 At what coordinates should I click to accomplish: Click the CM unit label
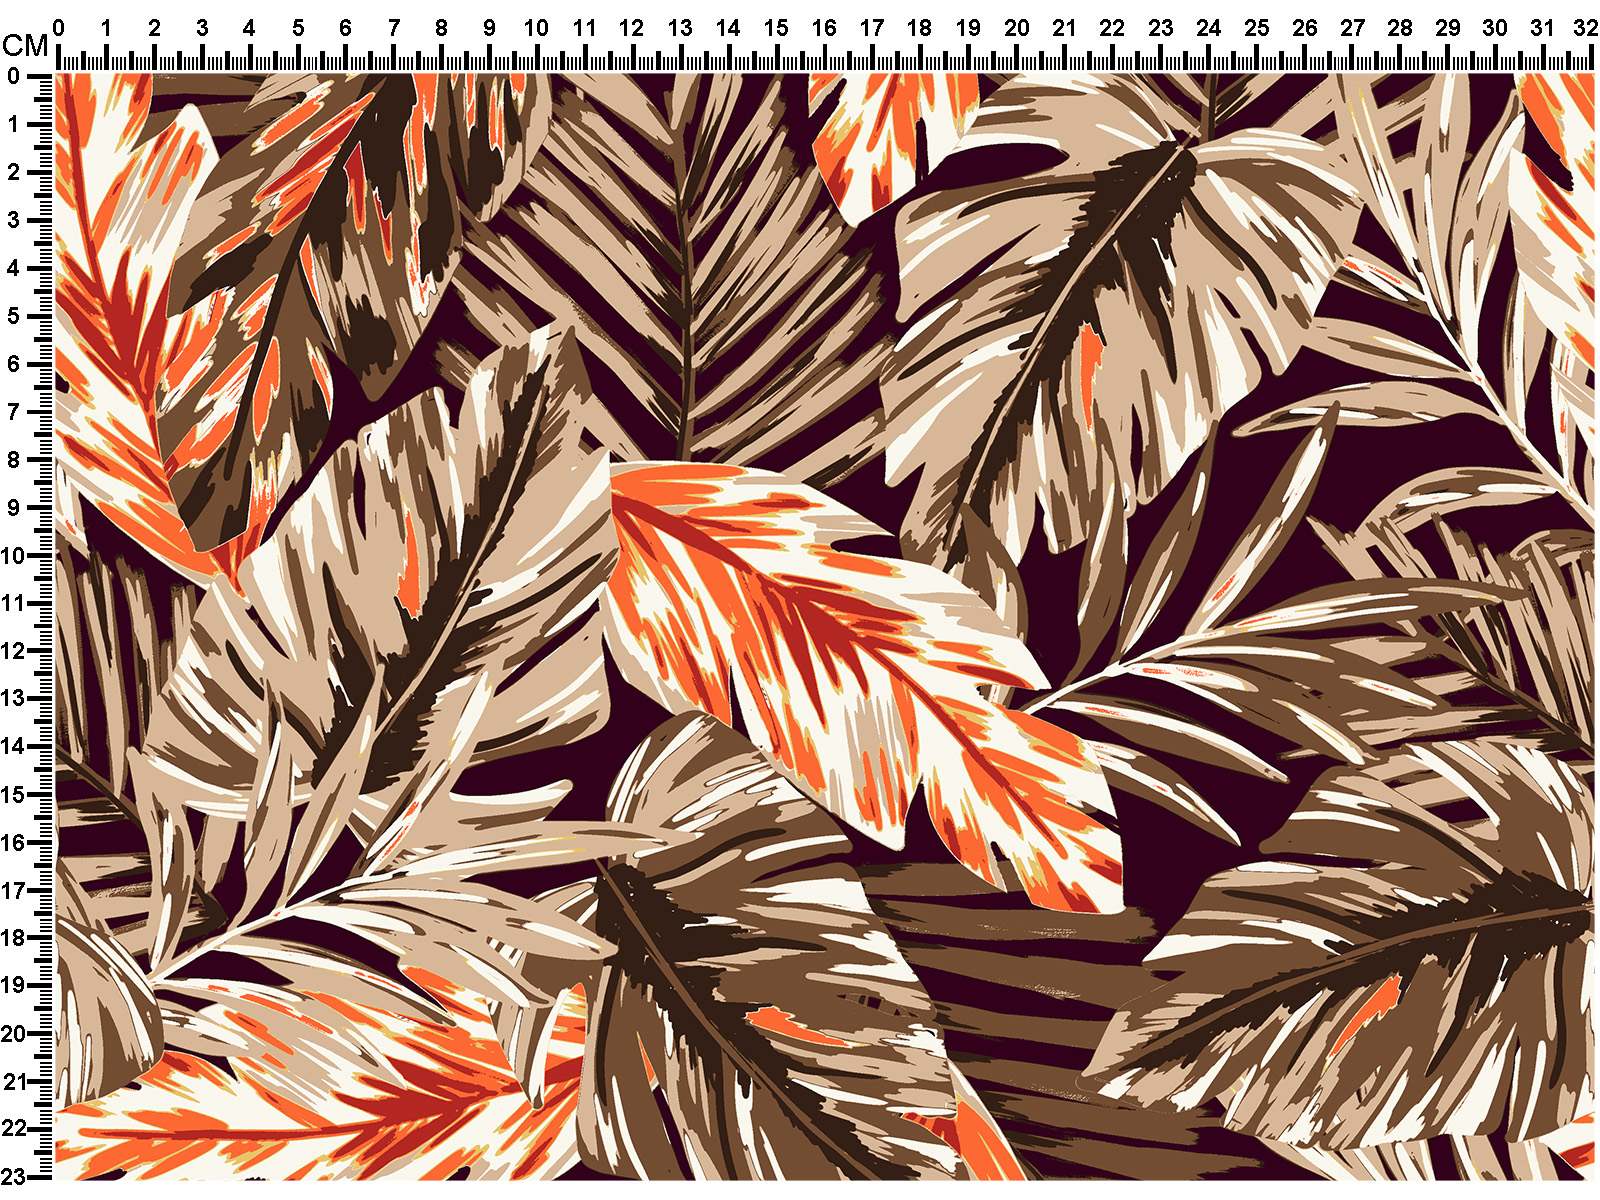25,46
